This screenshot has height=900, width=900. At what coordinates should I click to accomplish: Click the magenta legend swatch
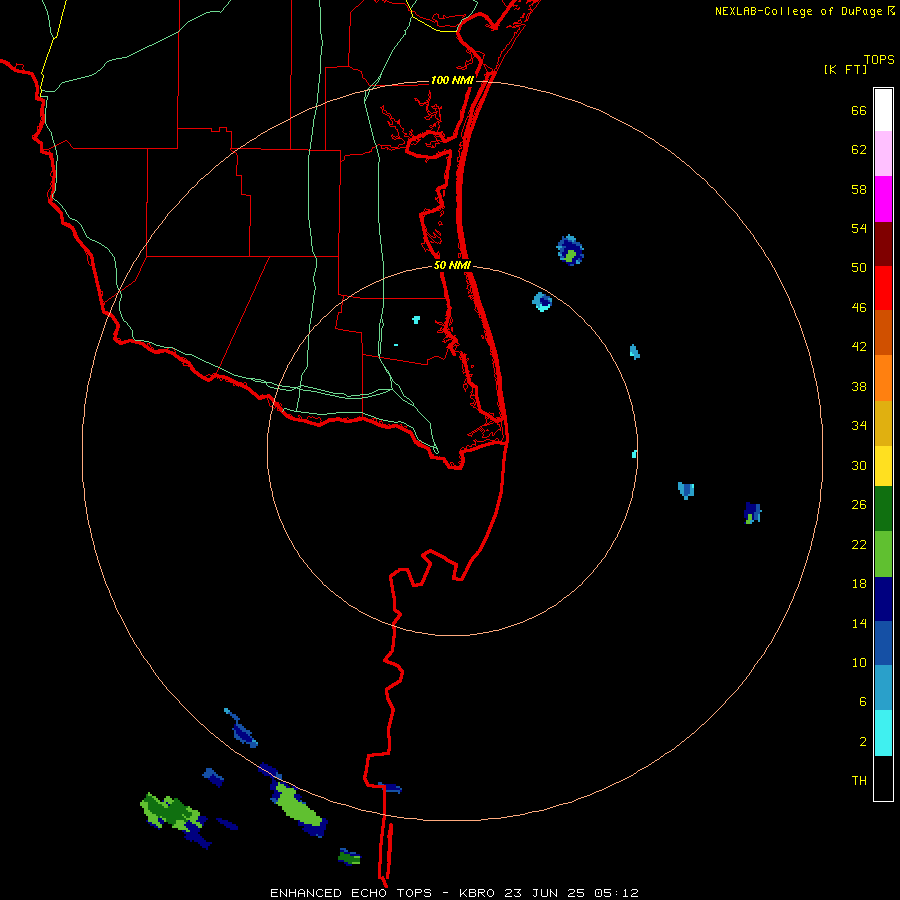(x=883, y=199)
